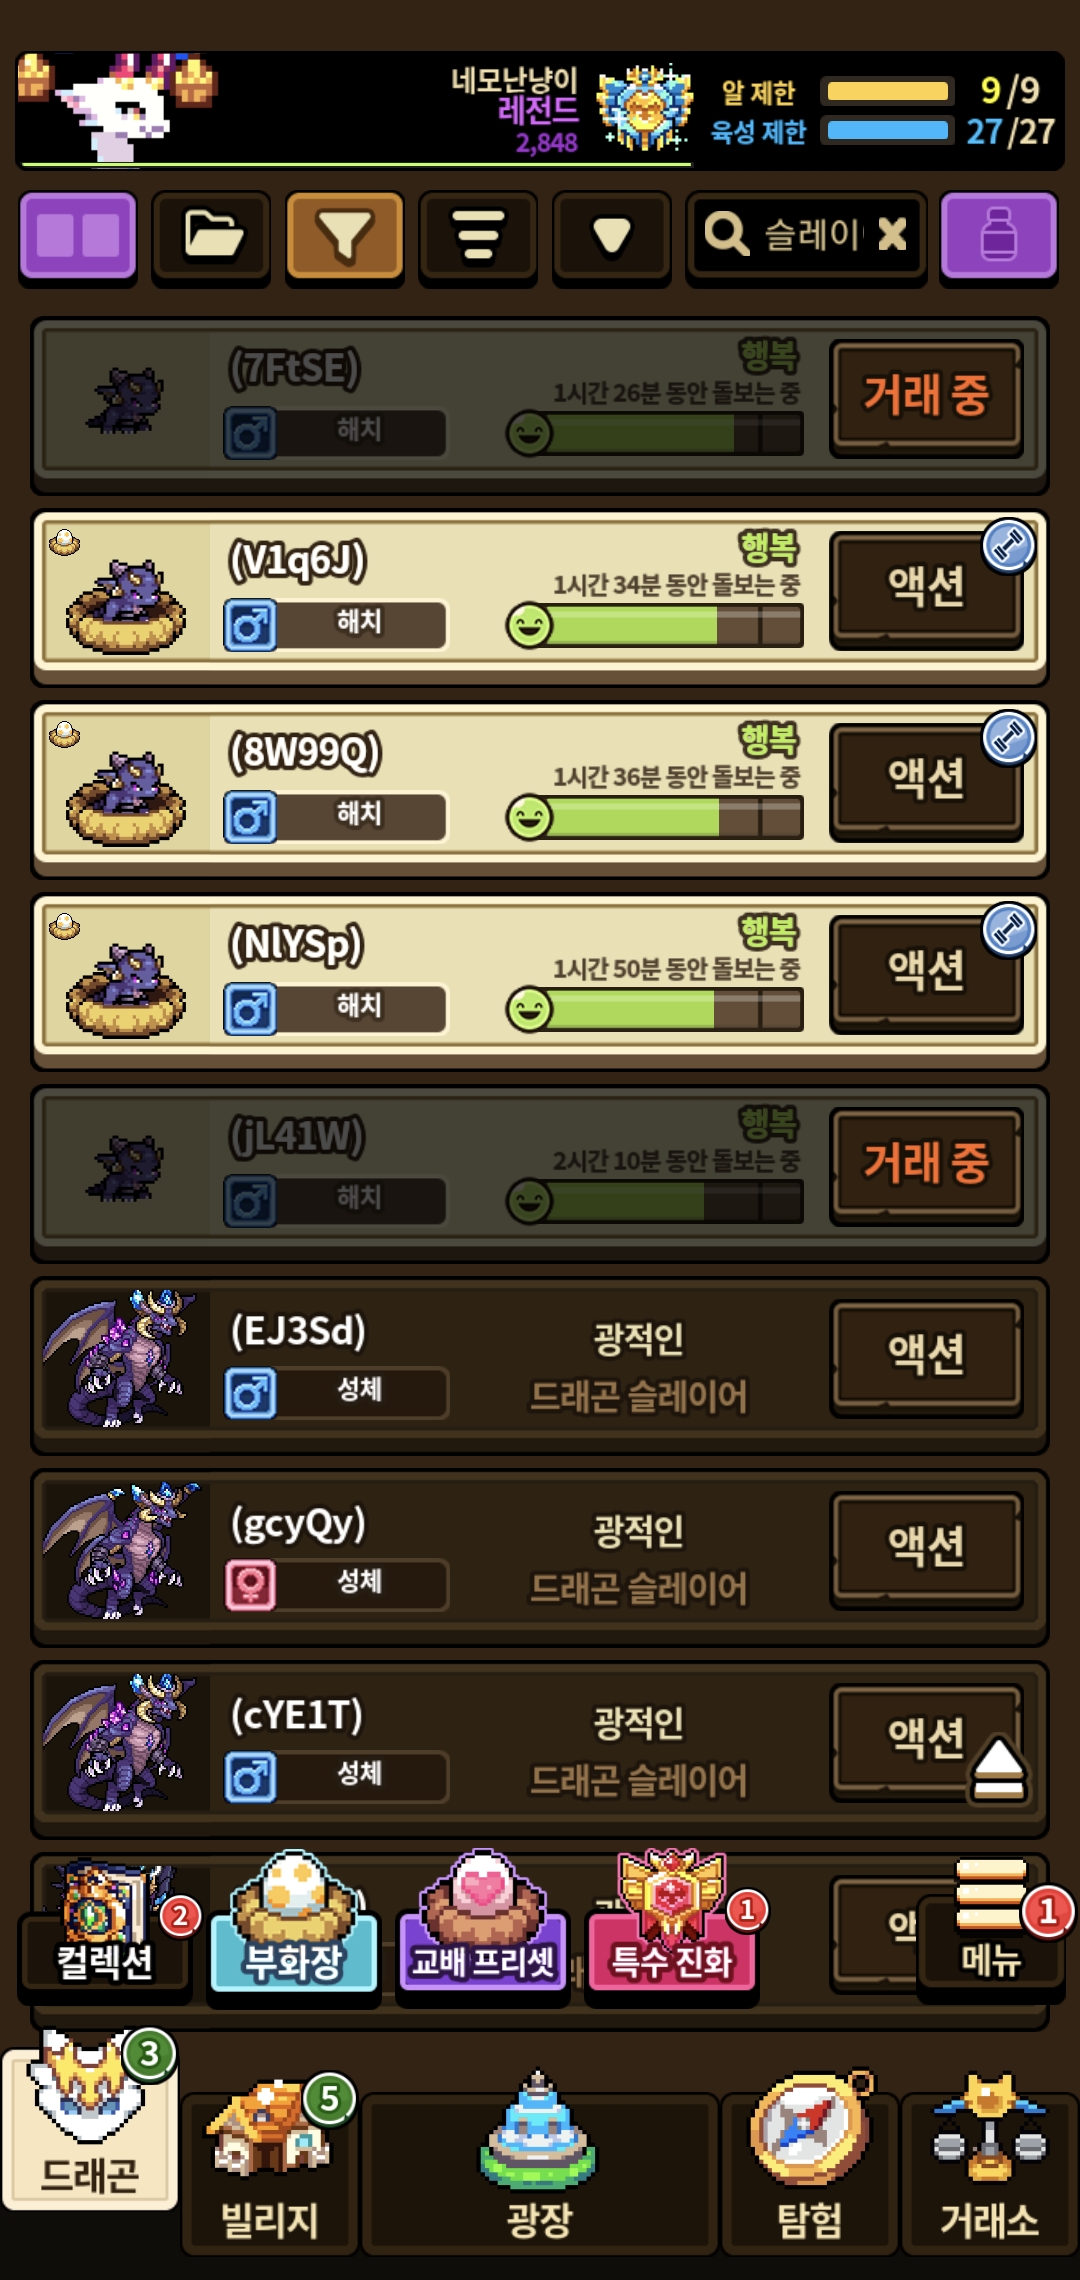This screenshot has height=2280, width=1080.
Task: Open the 특수 진화 special evolution icon
Action: pos(672,1922)
